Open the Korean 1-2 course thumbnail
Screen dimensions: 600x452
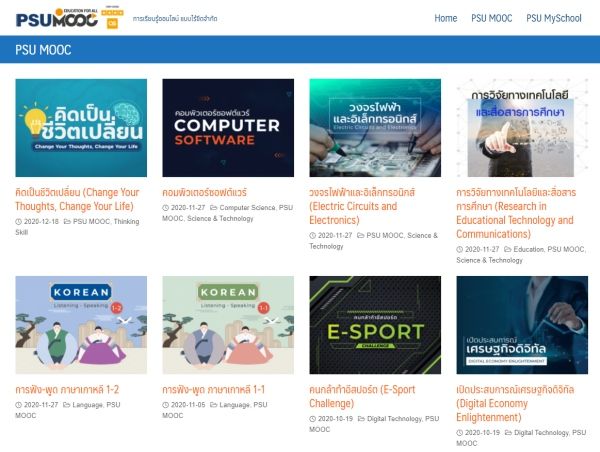pyautogui.click(x=81, y=324)
